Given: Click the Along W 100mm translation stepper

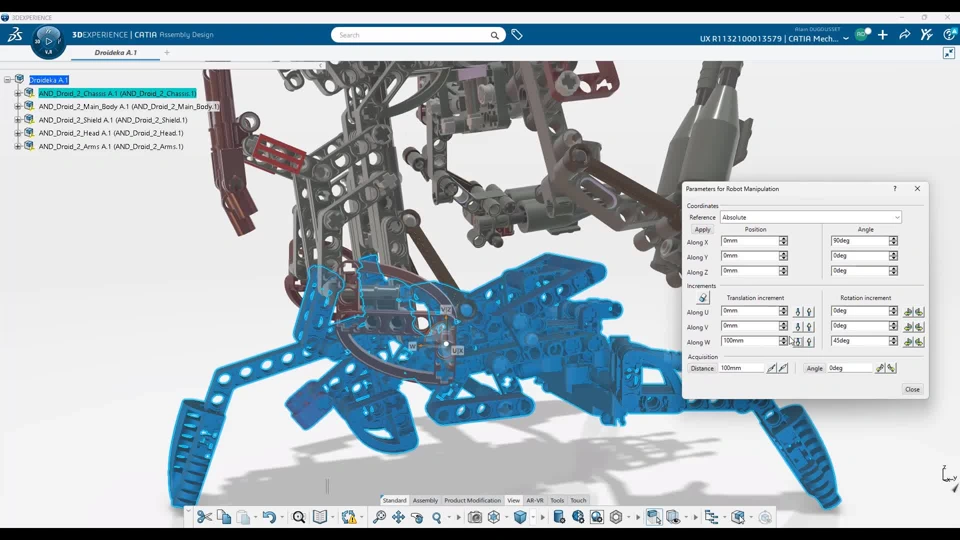Looking at the screenshot, I should click(x=783, y=341).
